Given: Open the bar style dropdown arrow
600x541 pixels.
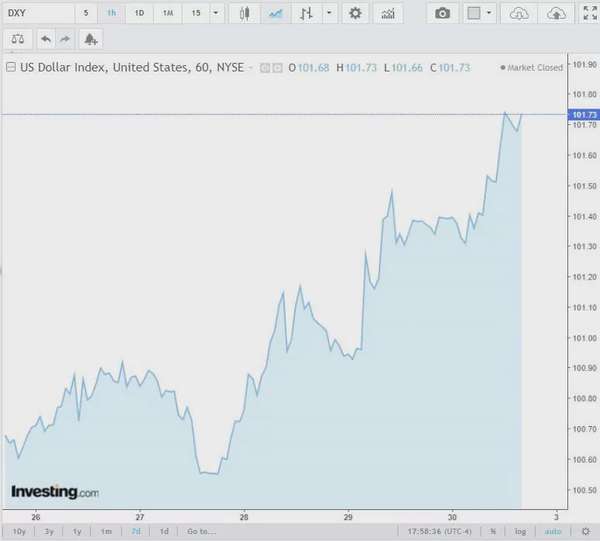Looking at the screenshot, I should (x=329, y=13).
